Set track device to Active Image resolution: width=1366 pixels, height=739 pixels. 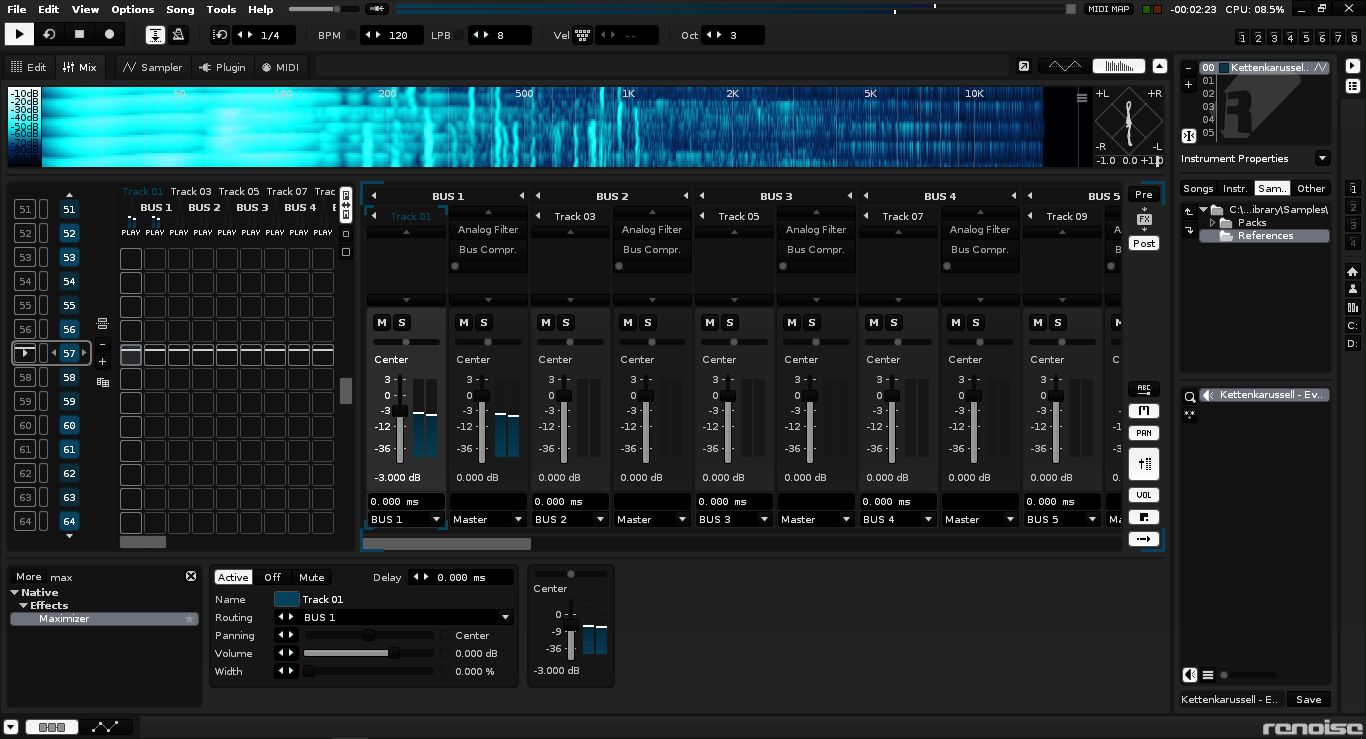click(233, 577)
